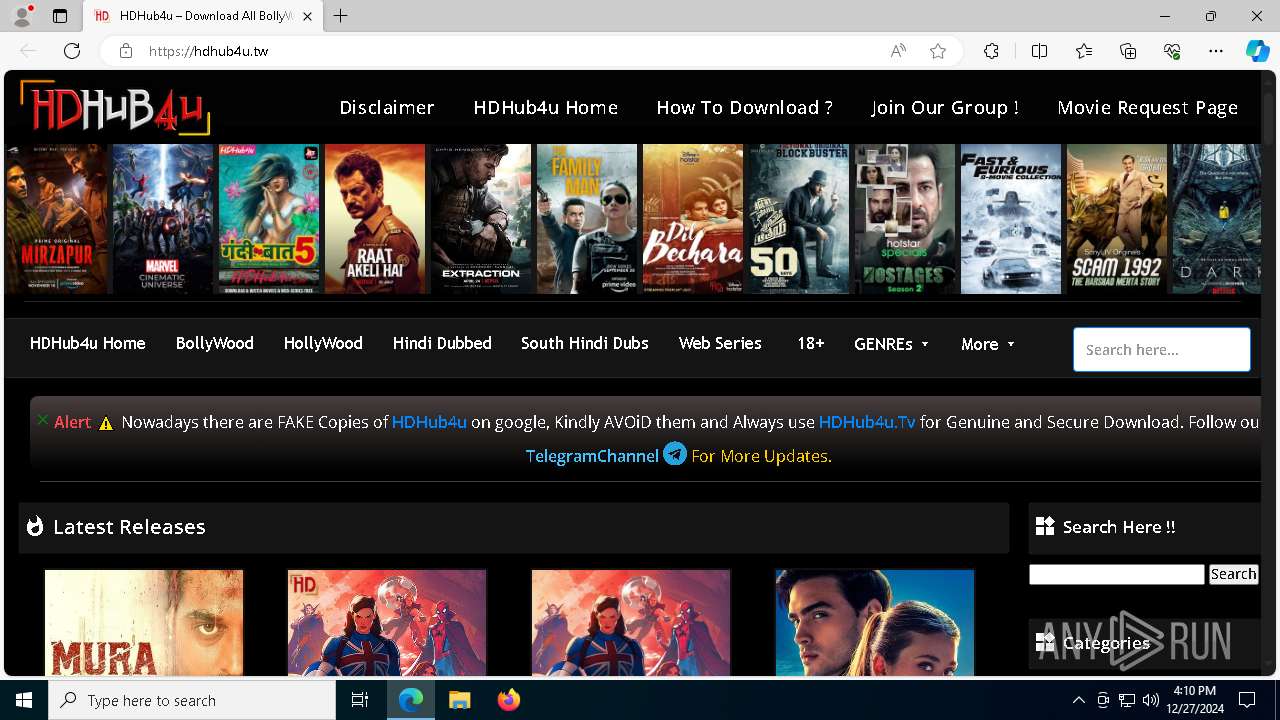Image resolution: width=1280 pixels, height=720 pixels.
Task: Open Task View on taskbar
Action: point(360,700)
